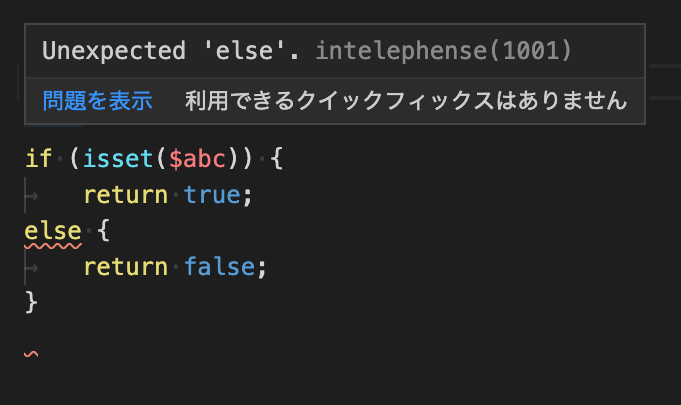This screenshot has height=405, width=681.
Task: Click the final closing brace
Action: (31, 303)
